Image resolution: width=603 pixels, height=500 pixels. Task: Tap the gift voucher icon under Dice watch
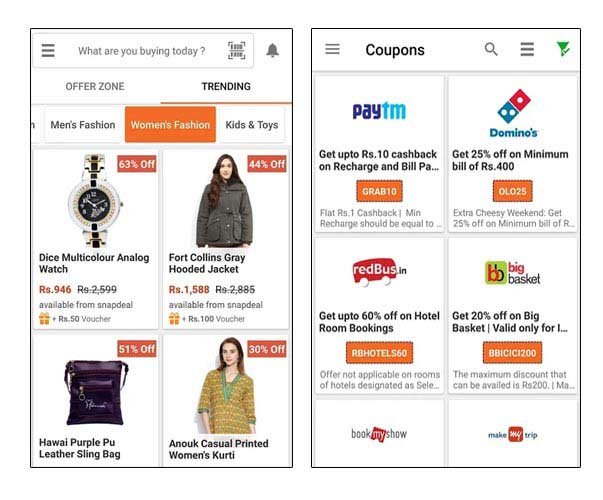click(x=44, y=319)
